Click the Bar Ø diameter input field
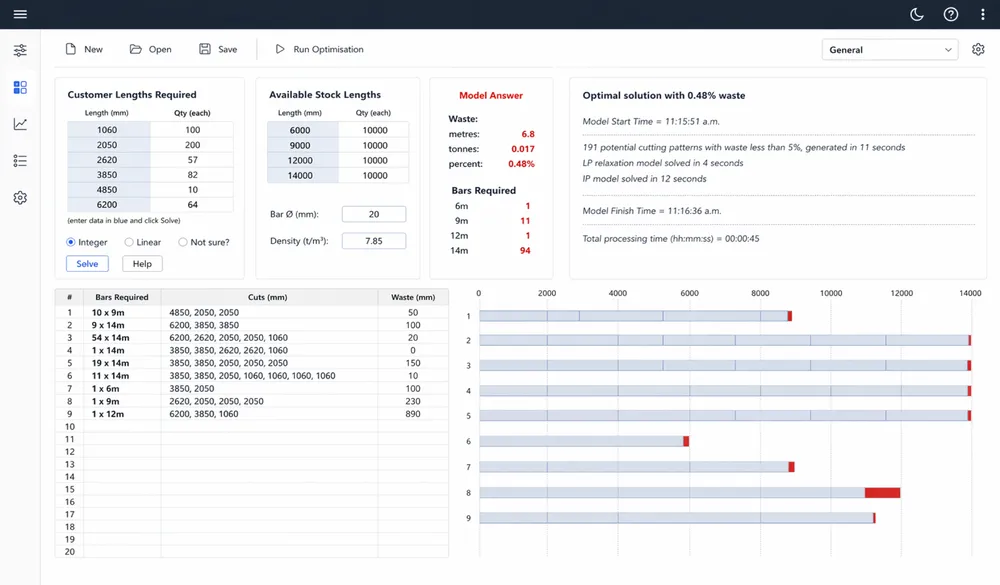Screen dimensions: 1000x585 click(x=374, y=214)
